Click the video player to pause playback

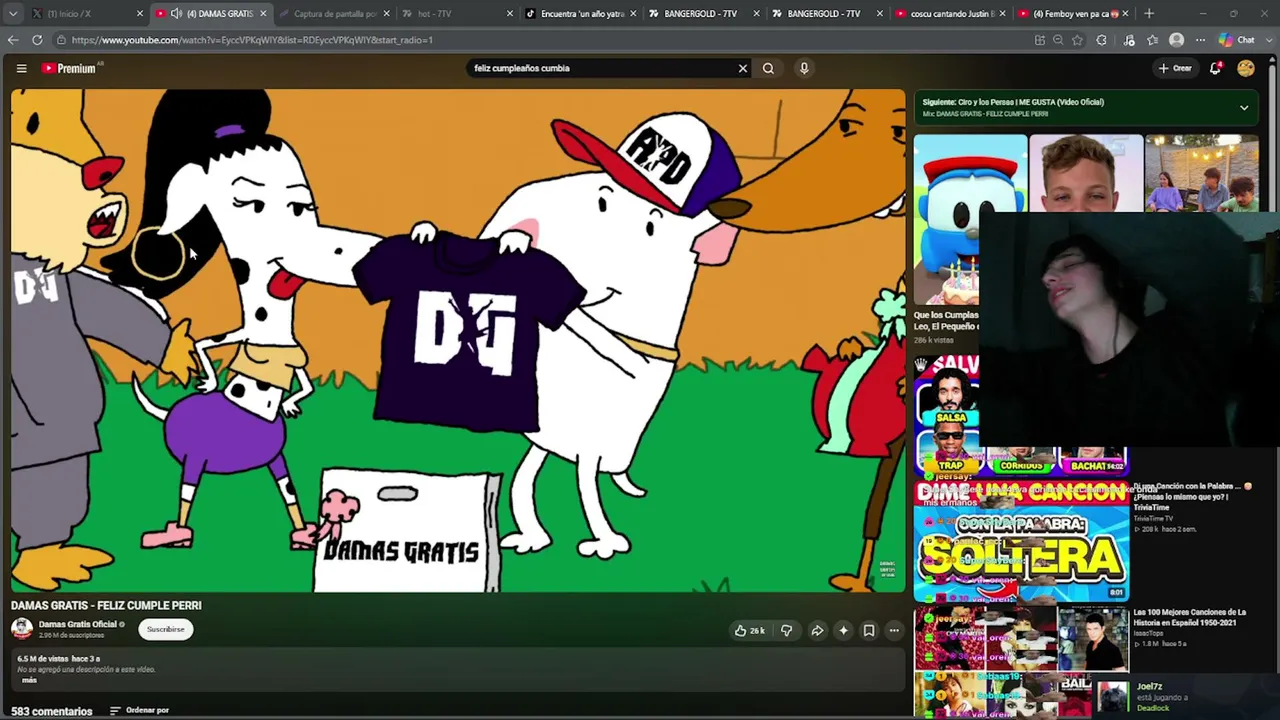(458, 340)
